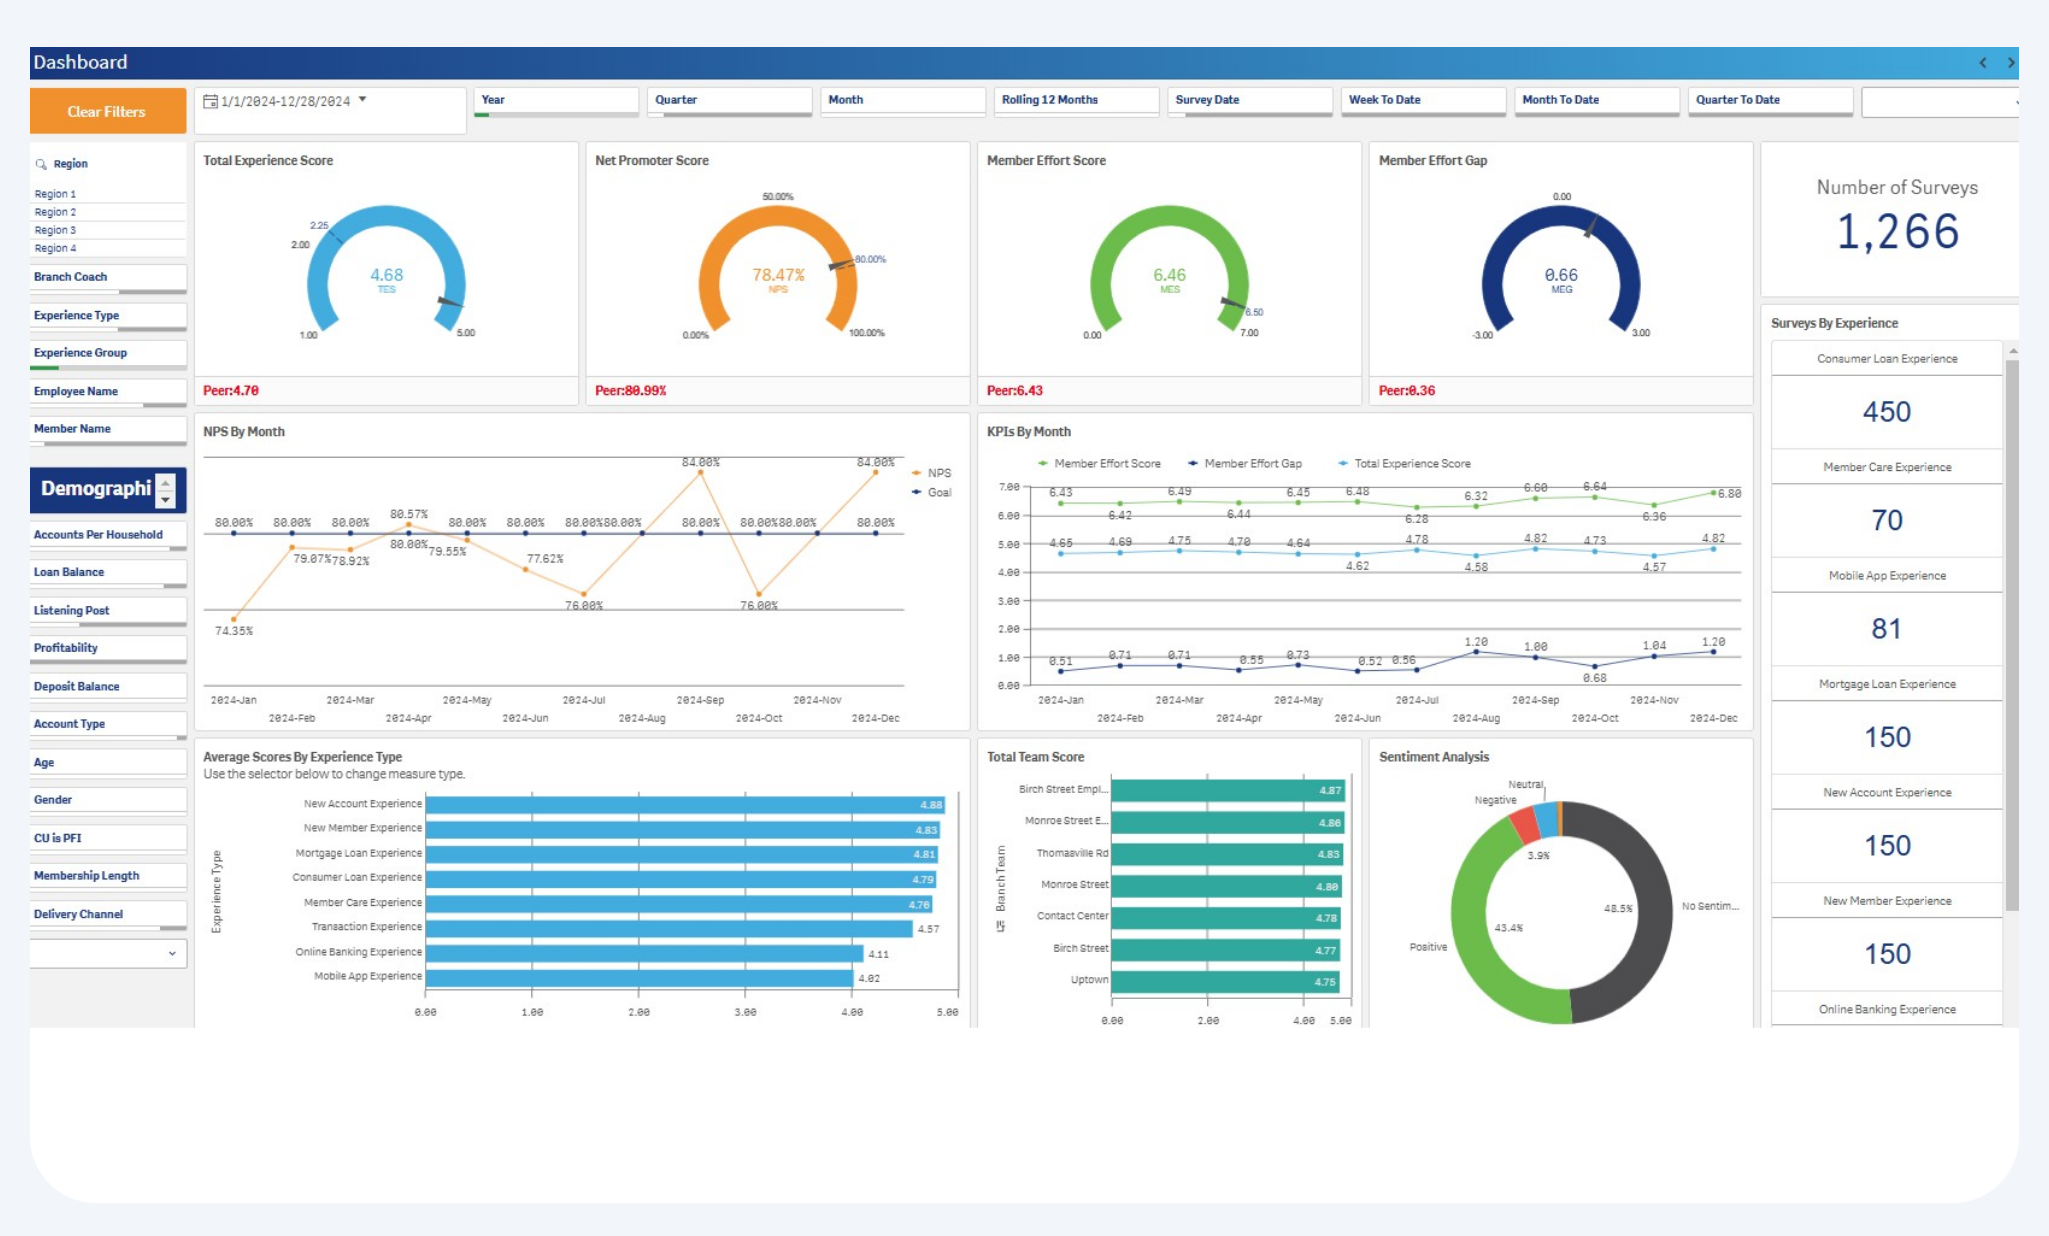The height and width of the screenshot is (1236, 2049).
Task: Click sort icon beside Branch Team axis
Action: [x=1000, y=927]
